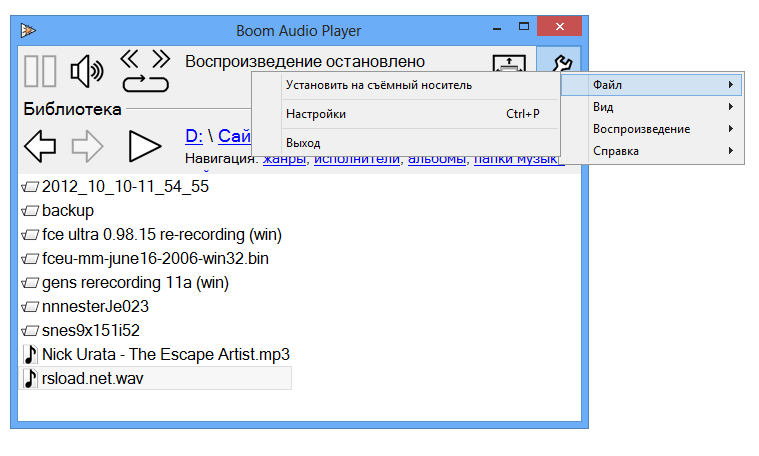Click the 'Сай' path link

(234, 137)
